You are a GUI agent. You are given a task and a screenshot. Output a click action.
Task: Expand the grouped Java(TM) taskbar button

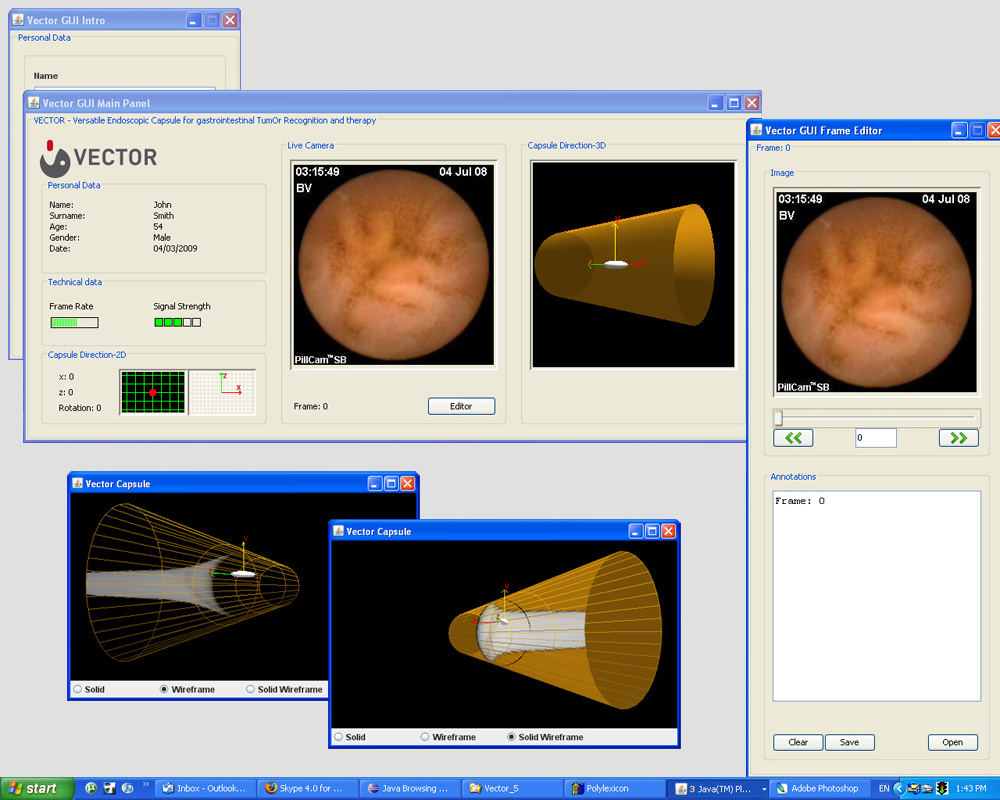pos(764,789)
